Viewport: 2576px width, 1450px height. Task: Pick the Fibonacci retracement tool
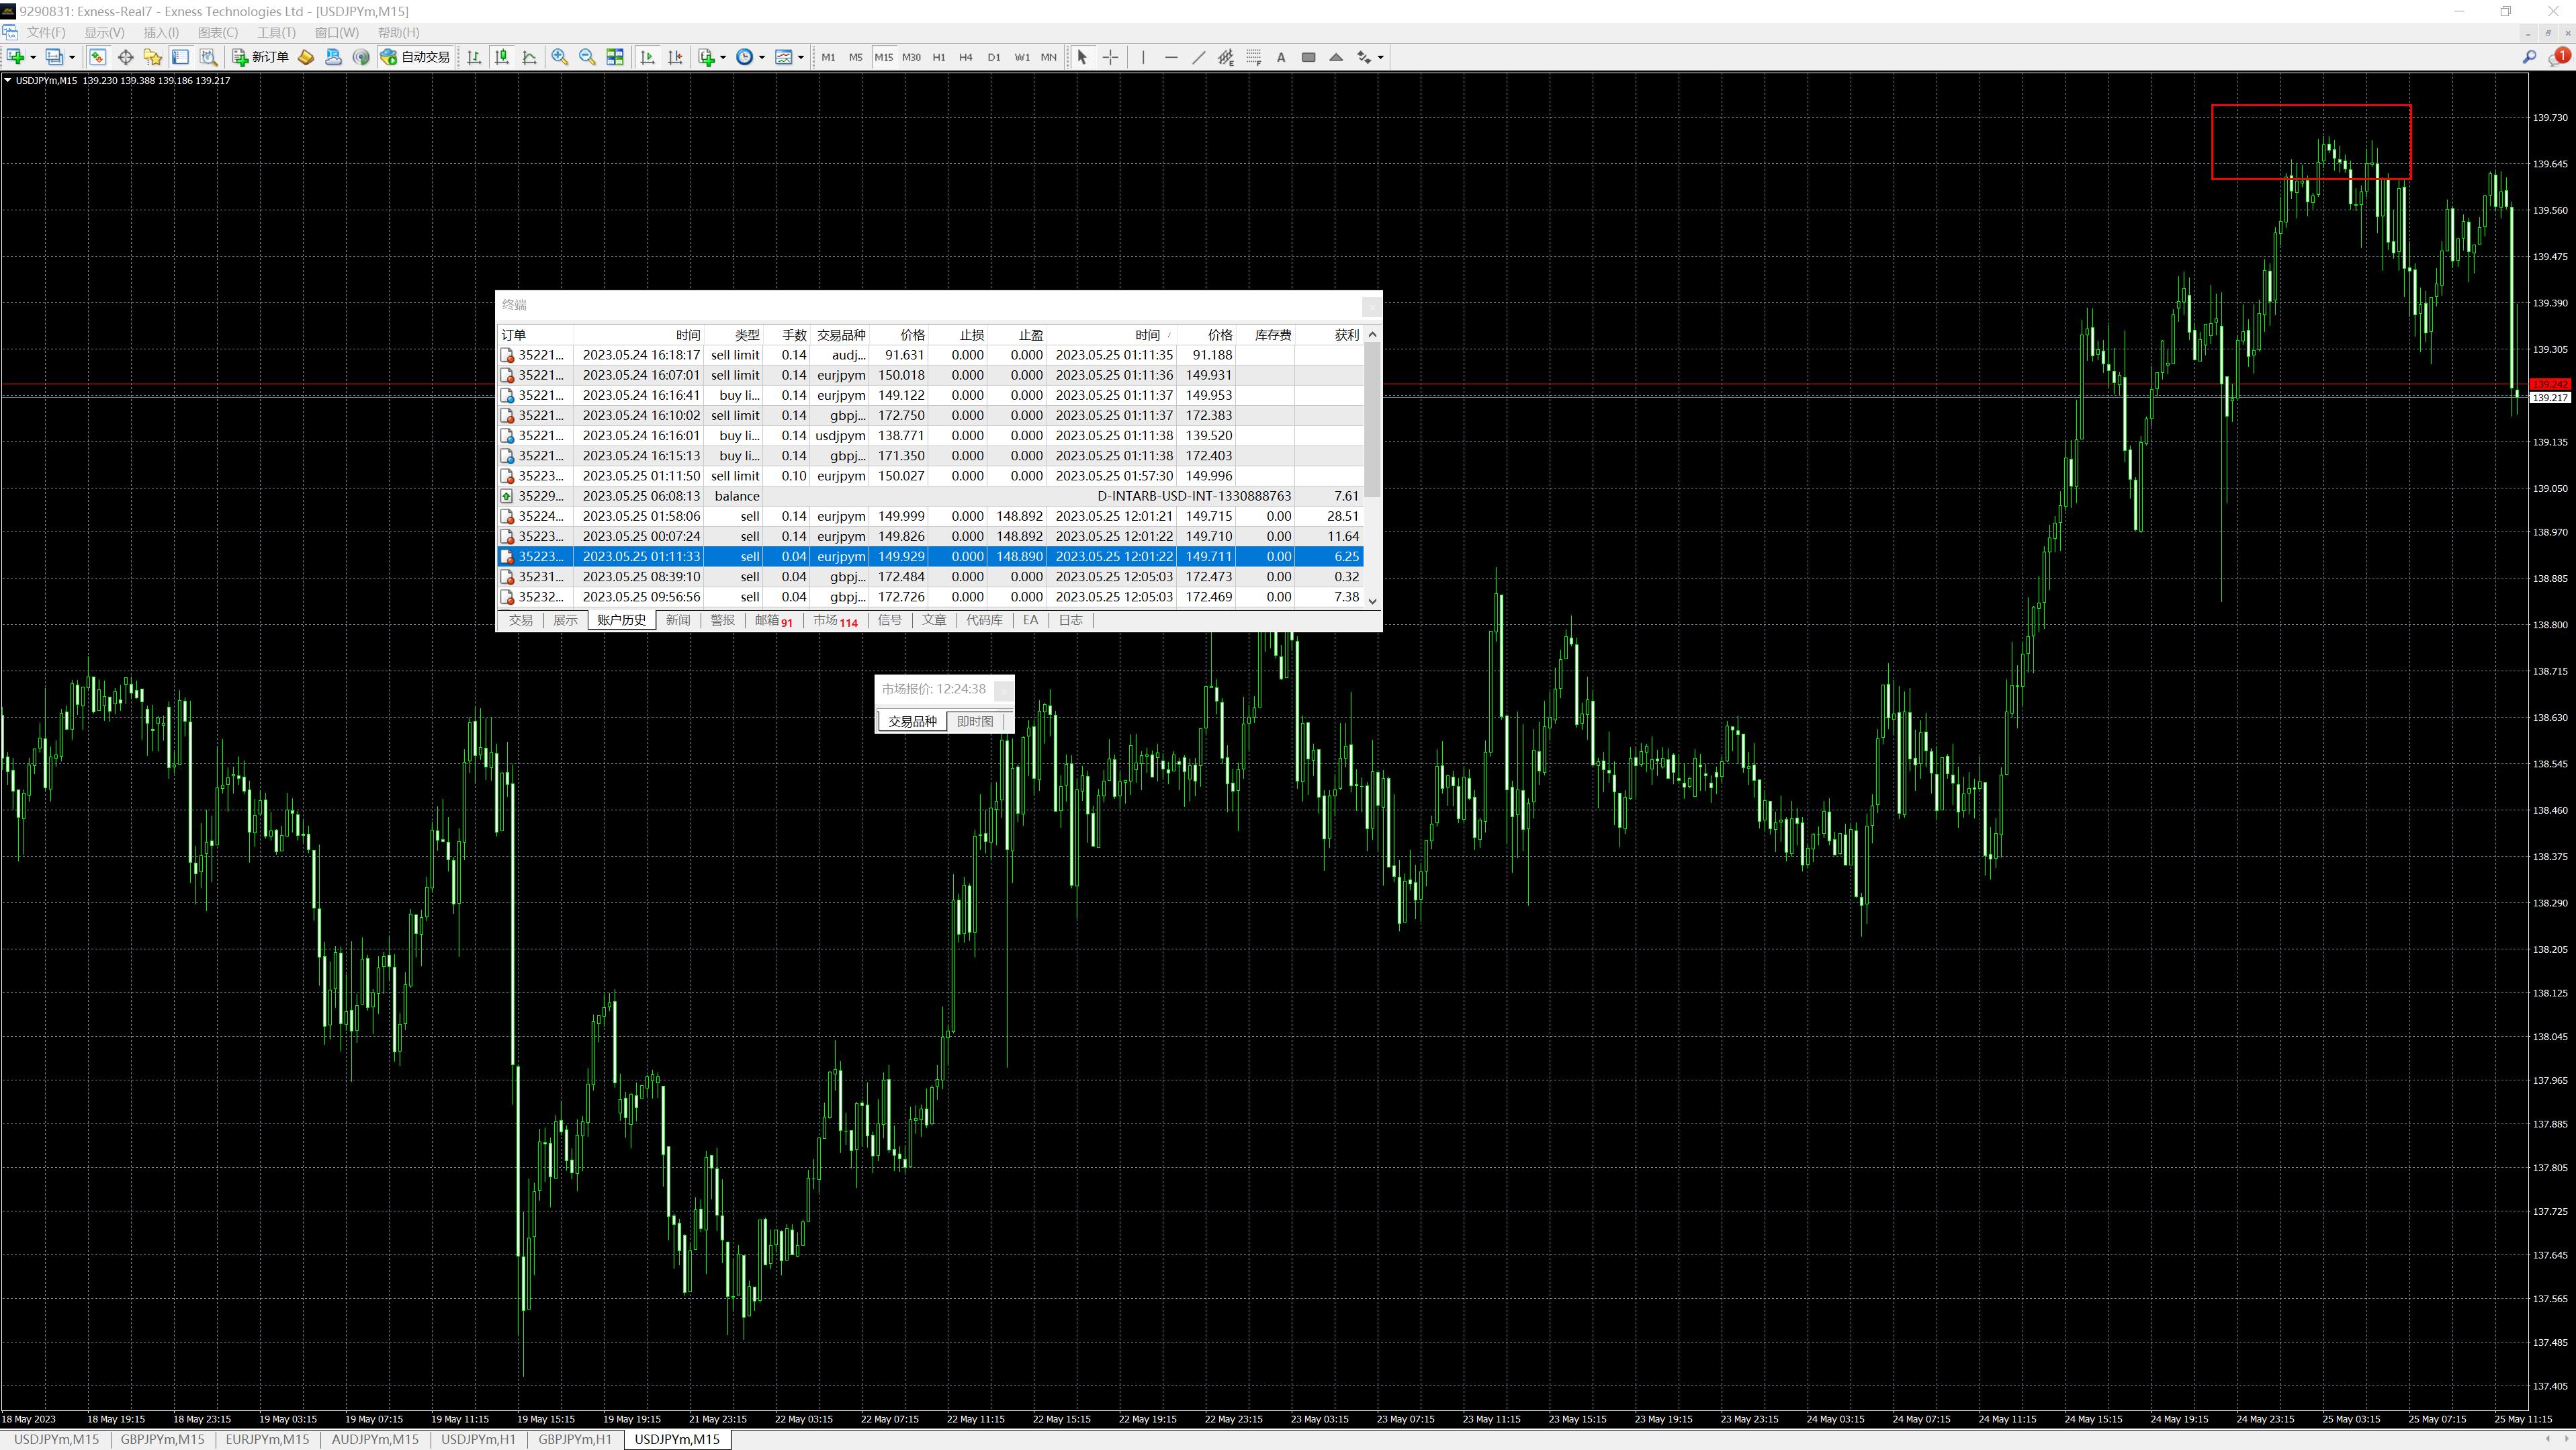[1253, 57]
